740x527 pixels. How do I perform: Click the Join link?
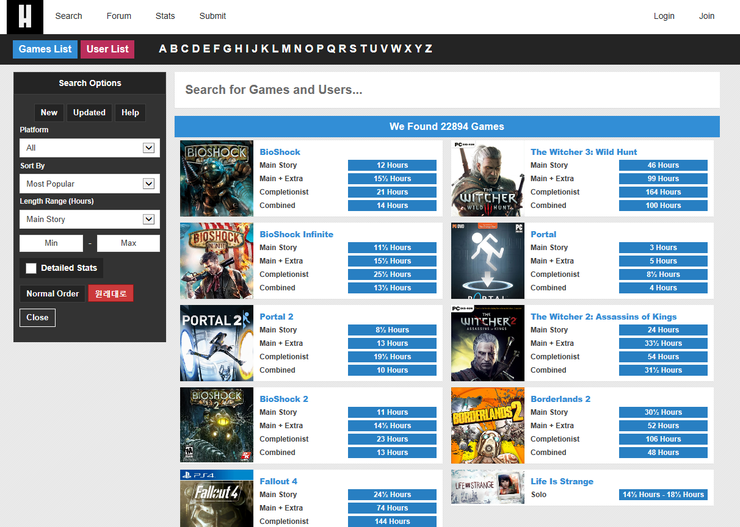(x=706, y=16)
